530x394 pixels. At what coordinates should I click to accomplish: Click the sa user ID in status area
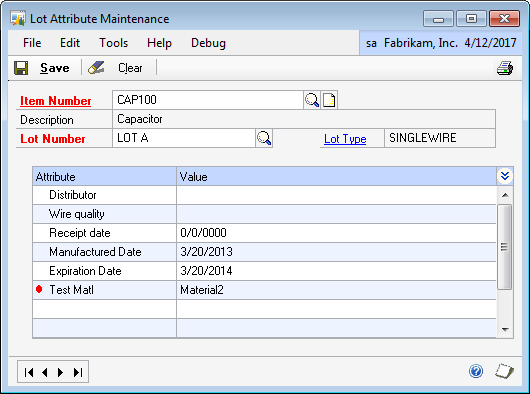[371, 43]
